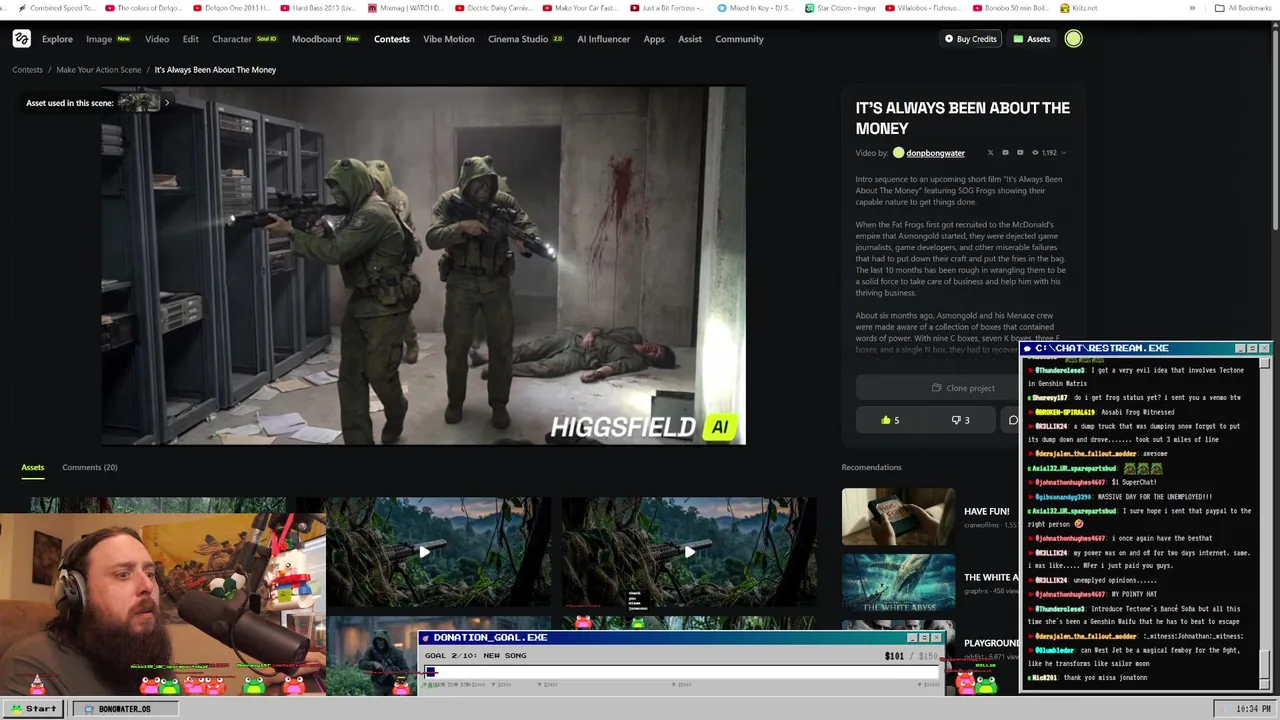Image resolution: width=1280 pixels, height=720 pixels.
Task: Open the Assets button in header
Action: (x=1032, y=39)
